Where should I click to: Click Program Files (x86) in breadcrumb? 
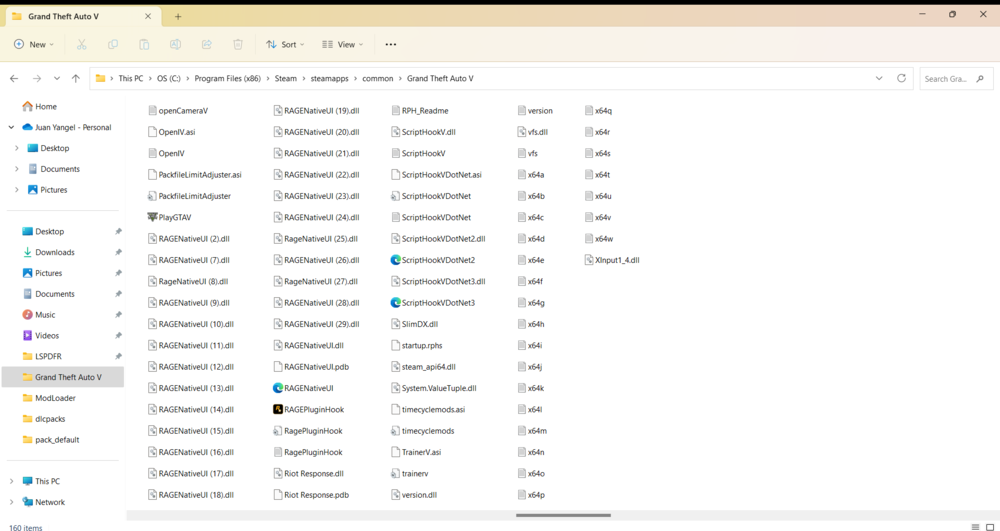[x=228, y=78]
